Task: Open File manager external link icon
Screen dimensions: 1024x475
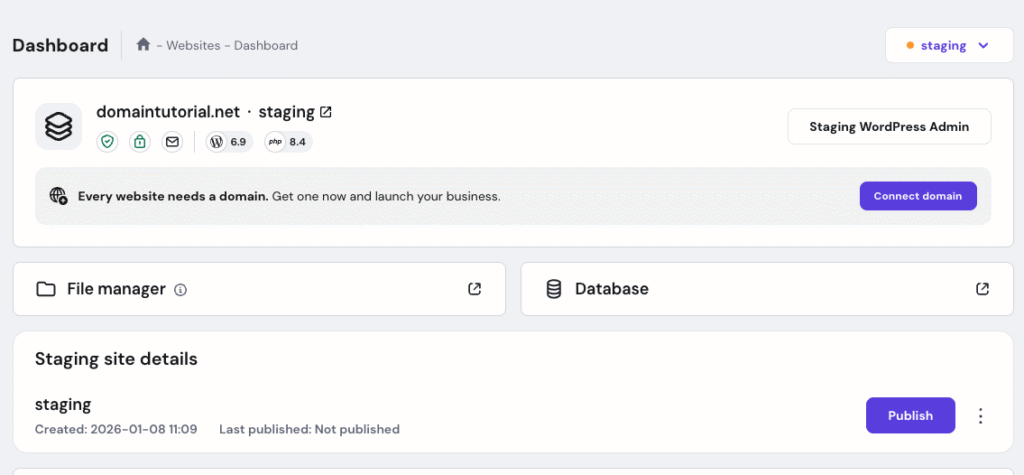Action: tap(475, 289)
